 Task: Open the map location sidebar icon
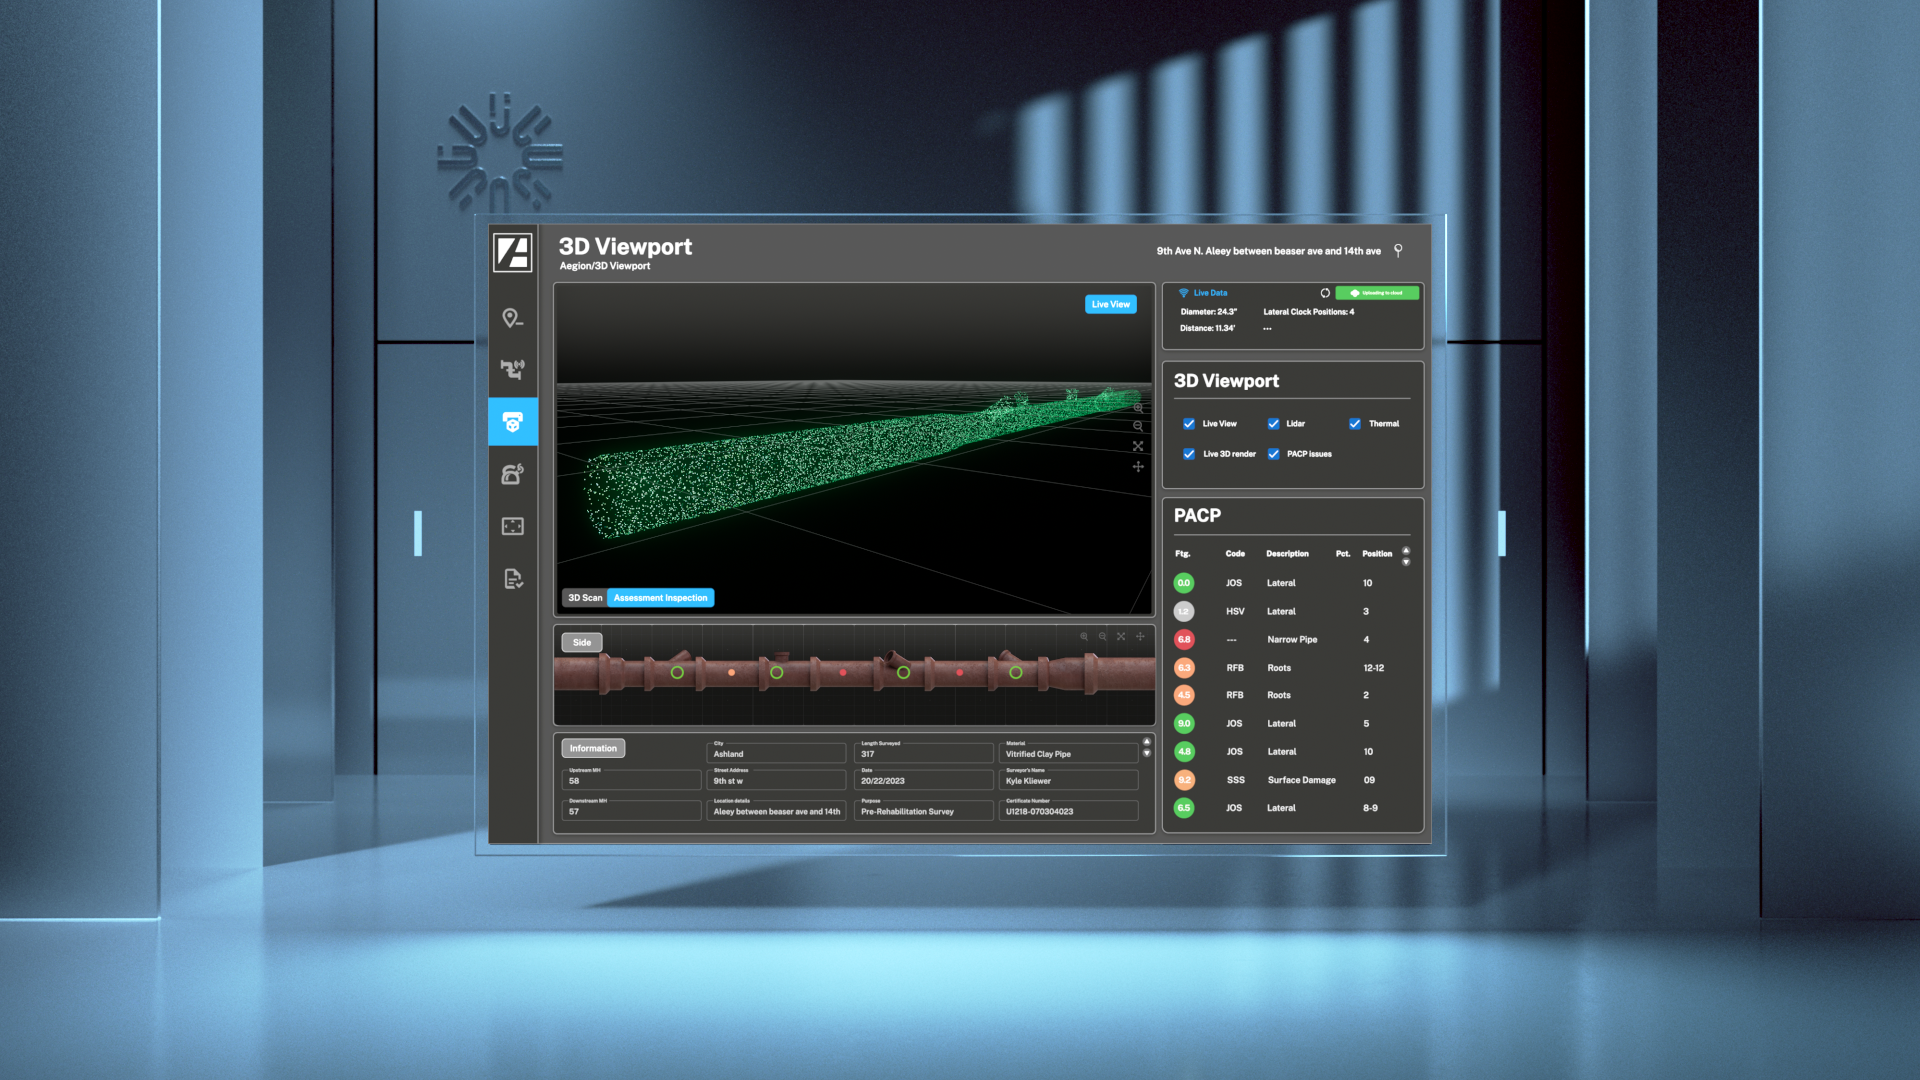point(512,318)
